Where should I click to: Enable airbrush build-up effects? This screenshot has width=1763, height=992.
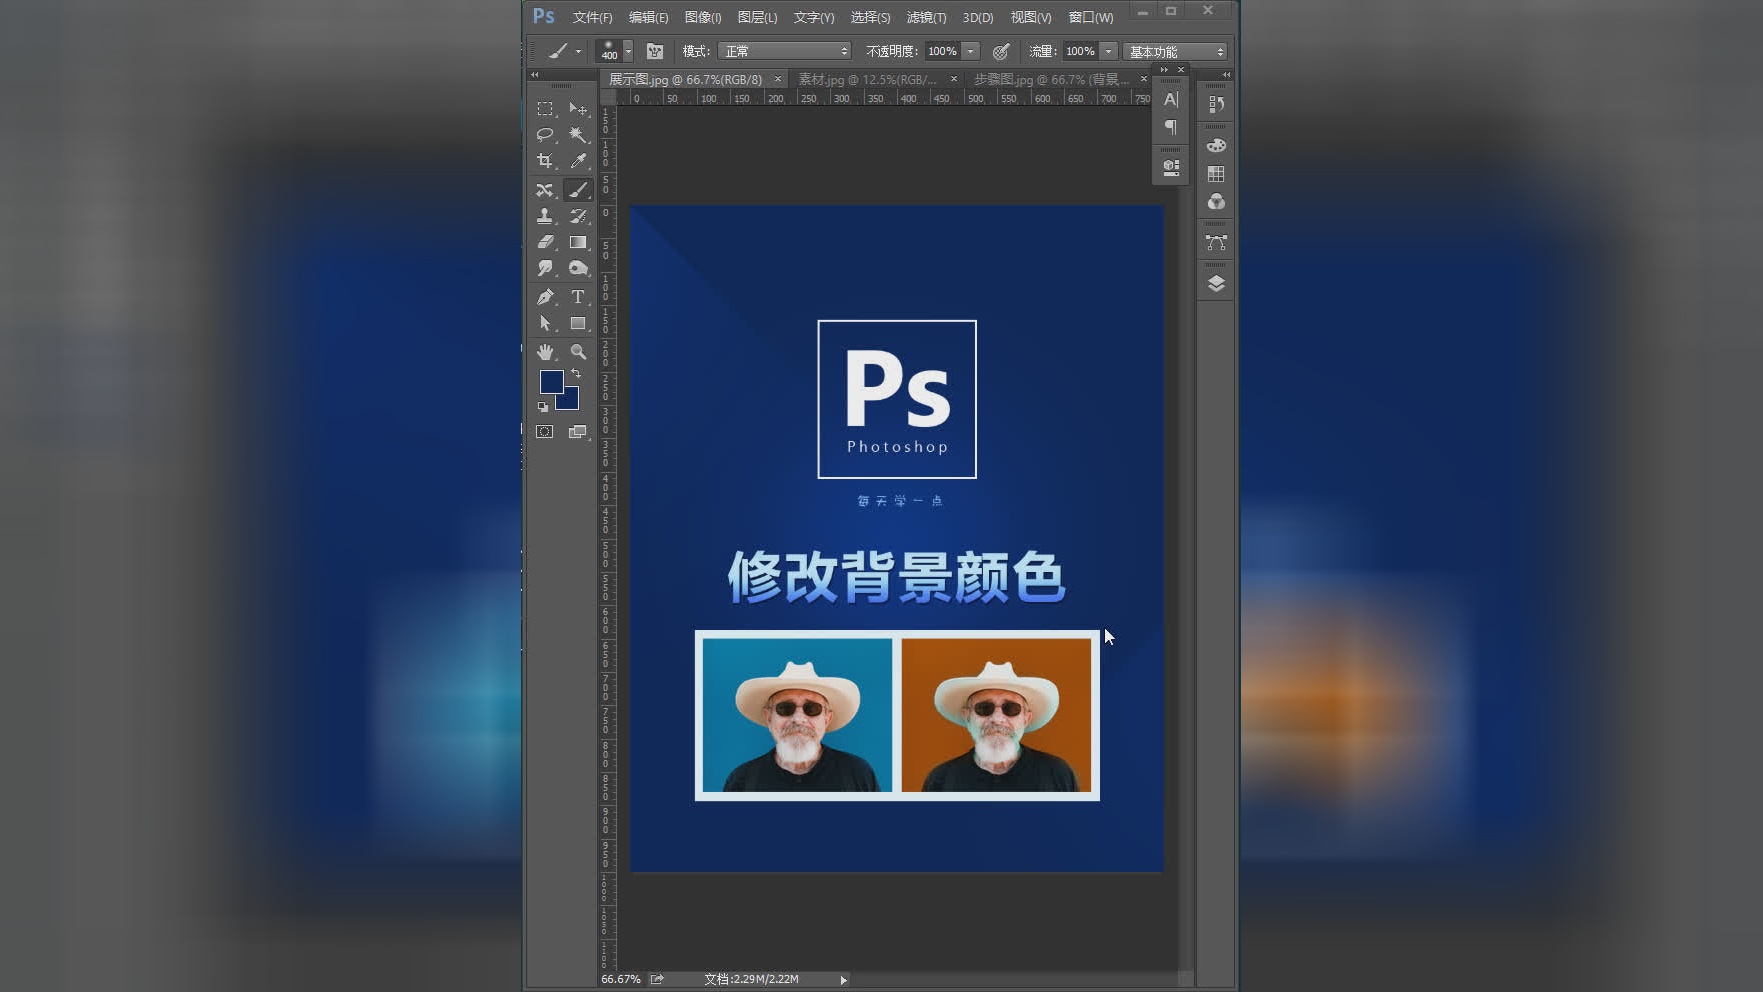1001,51
